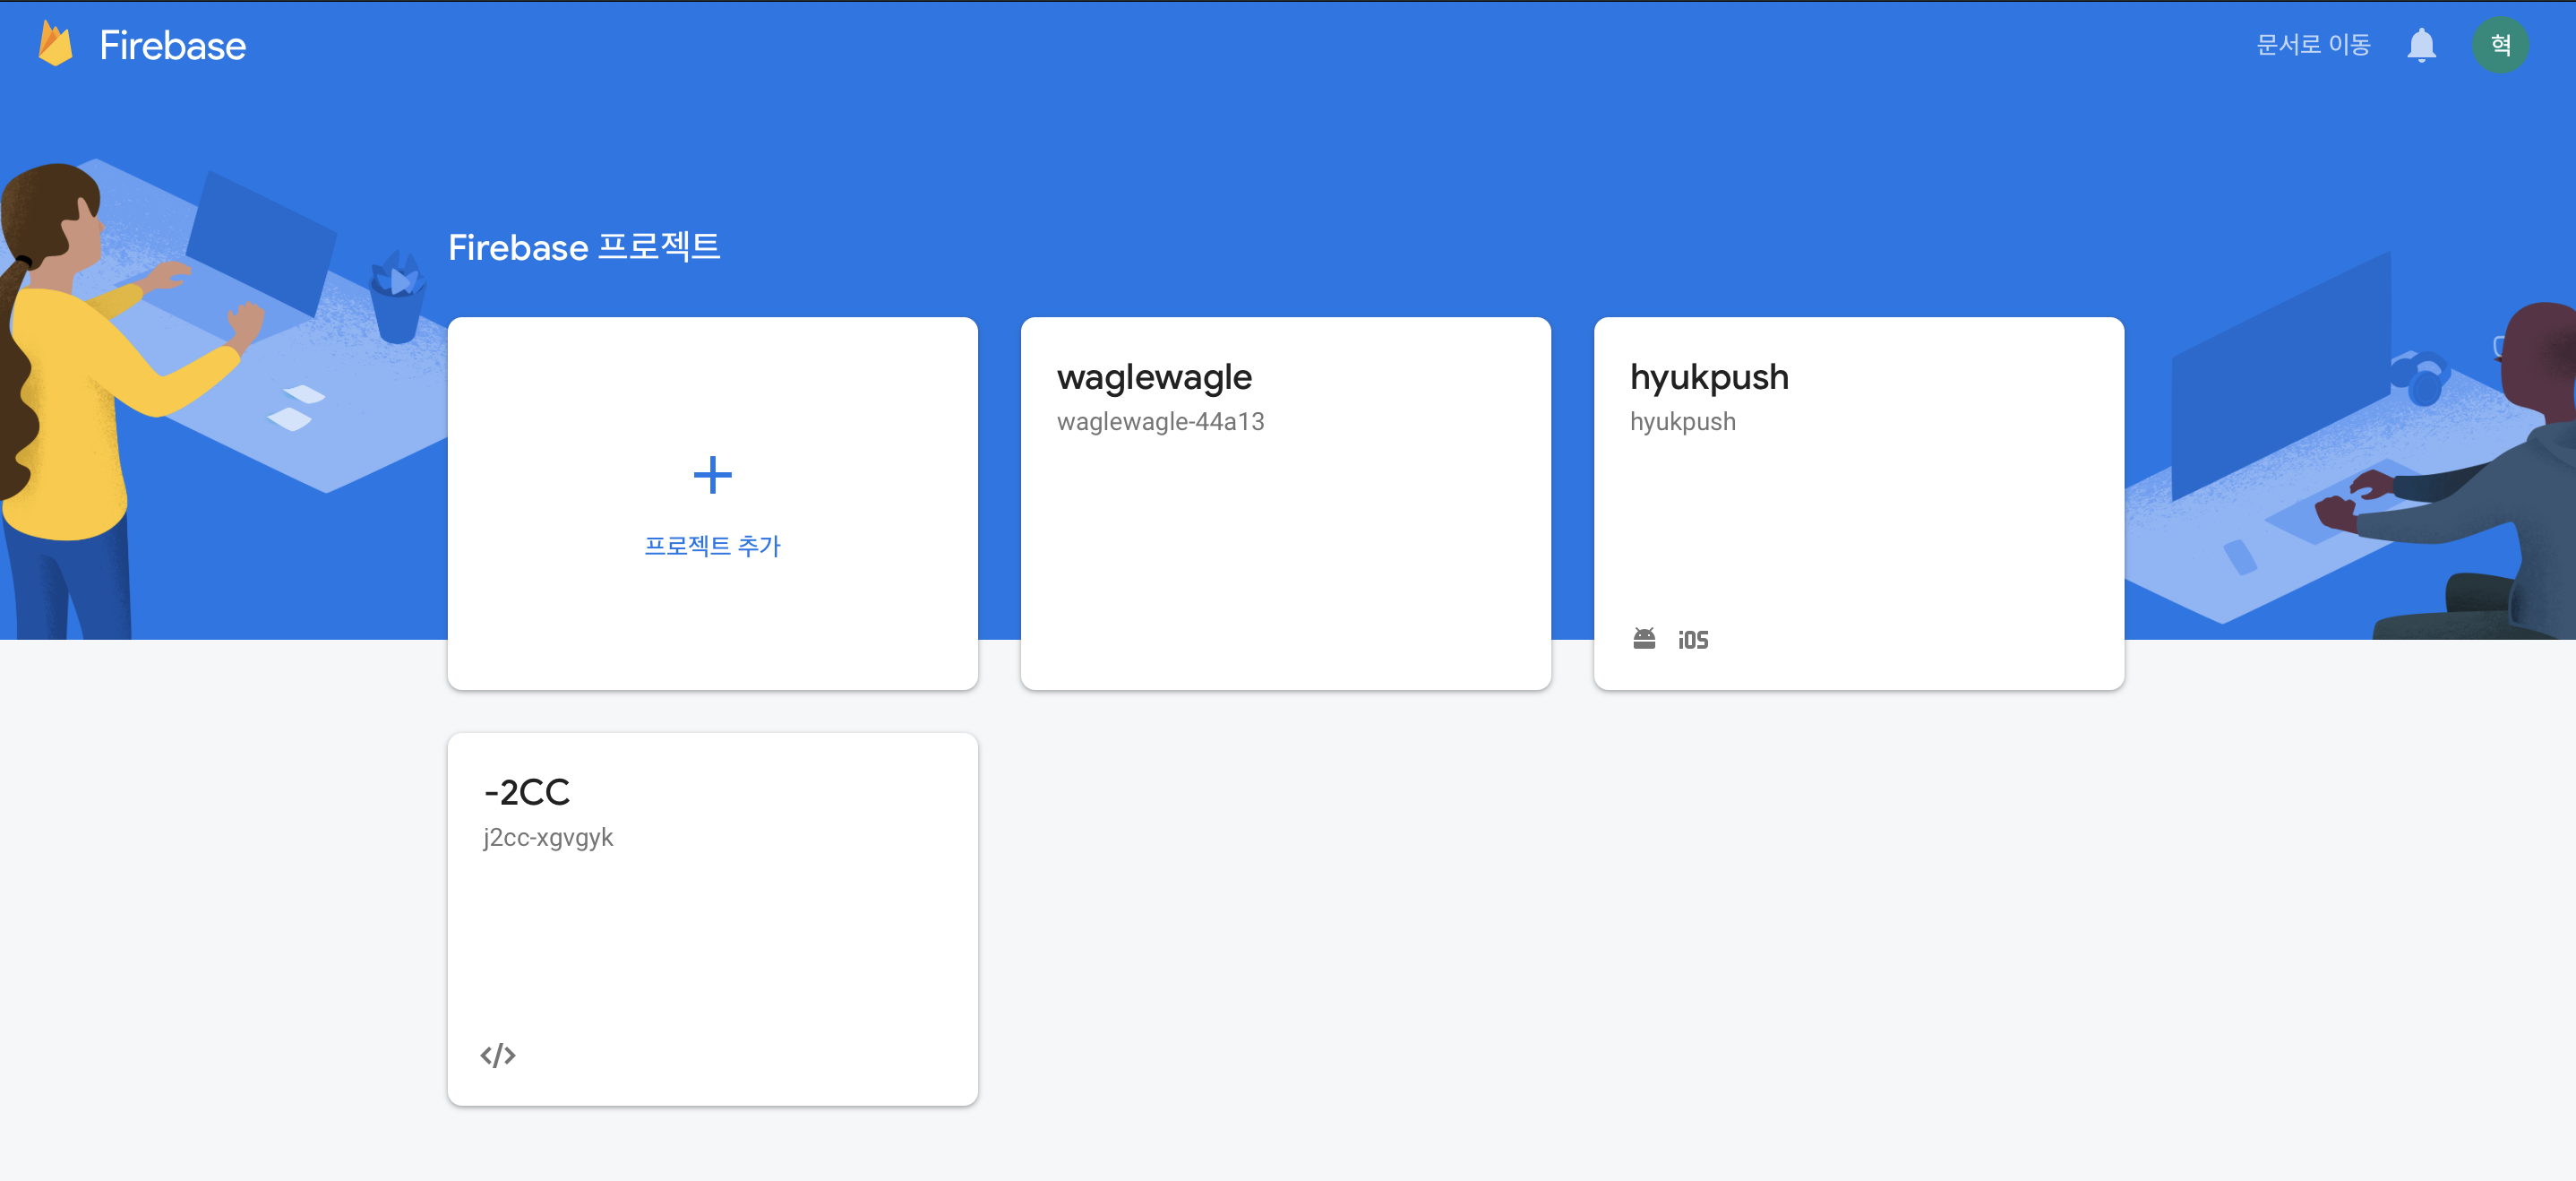Click the iOS icon on hyukpush card
2576x1181 pixels.
coord(1693,640)
